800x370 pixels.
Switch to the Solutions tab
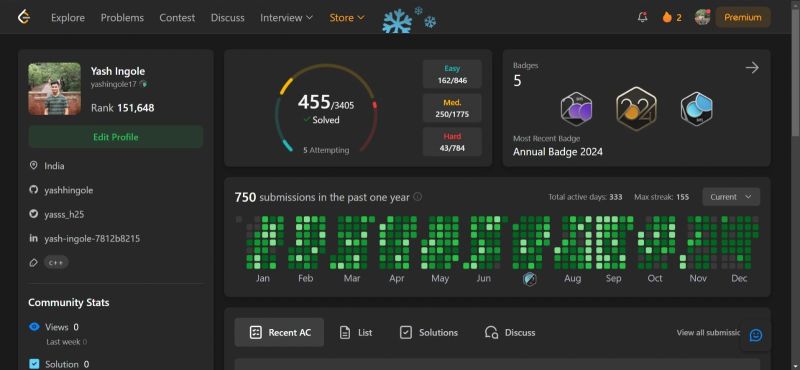click(429, 333)
